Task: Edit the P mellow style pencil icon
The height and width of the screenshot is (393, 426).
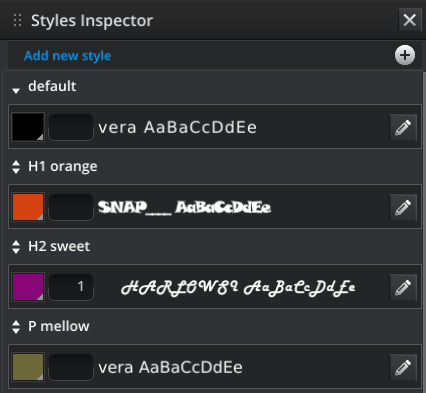Action: tap(403, 367)
